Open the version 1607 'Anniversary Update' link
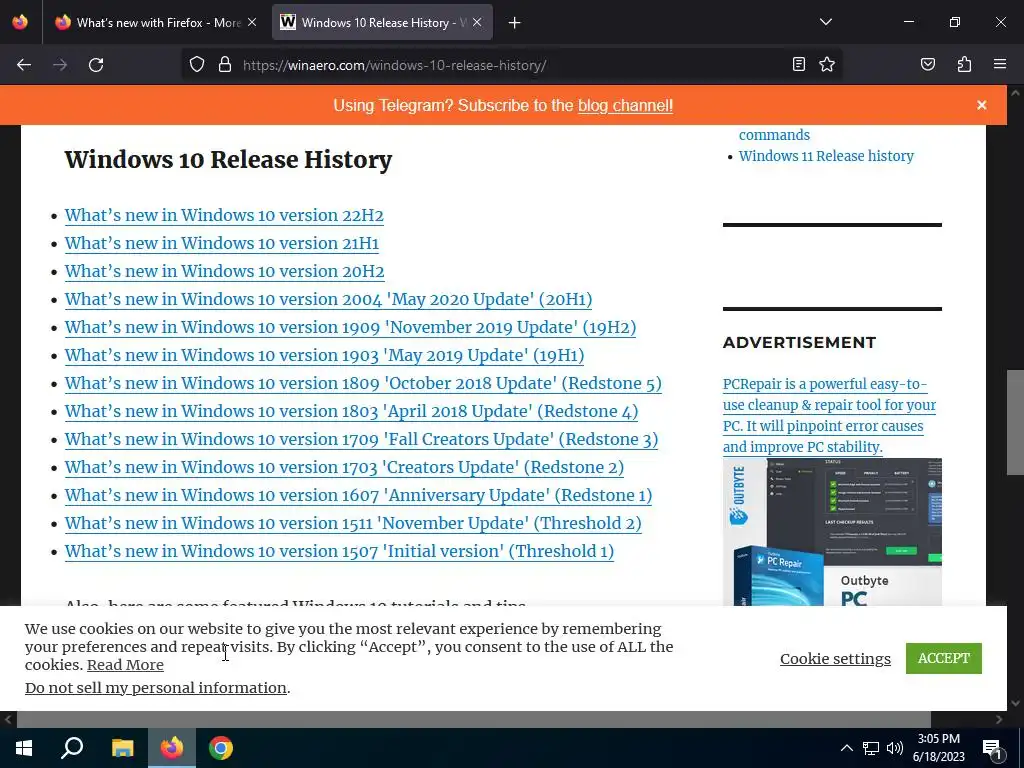The image size is (1024, 768). [x=359, y=496]
